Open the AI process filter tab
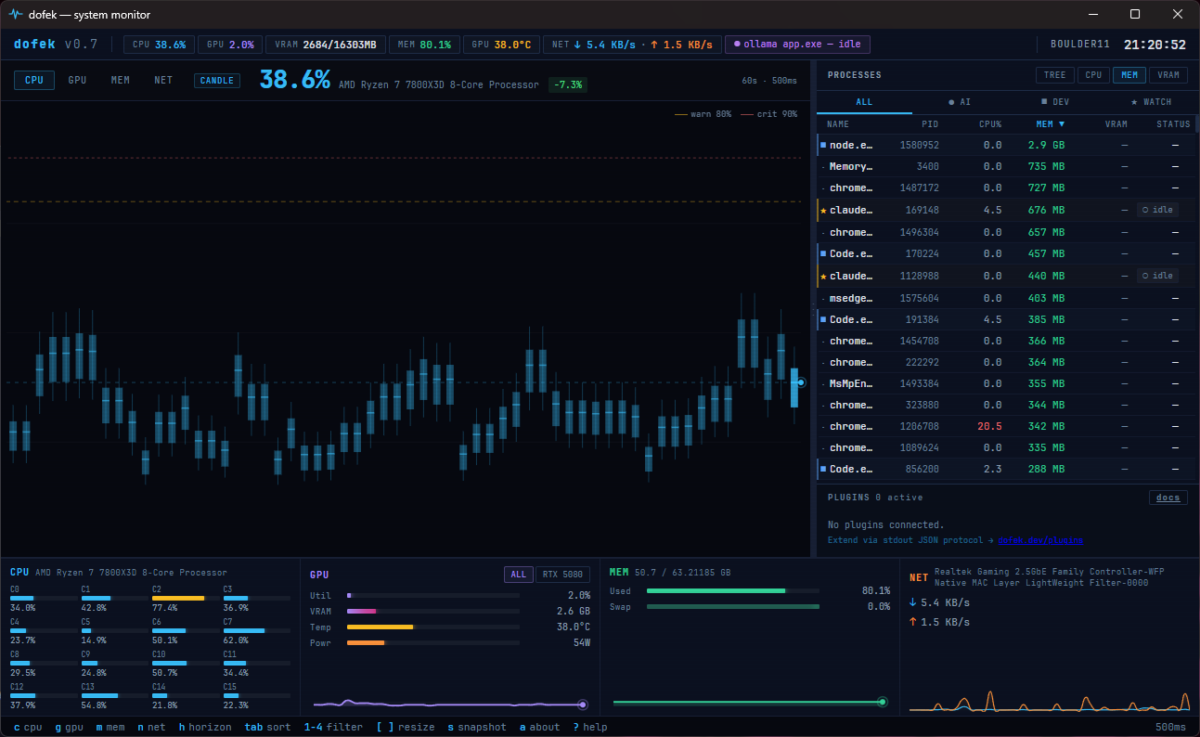 (959, 102)
